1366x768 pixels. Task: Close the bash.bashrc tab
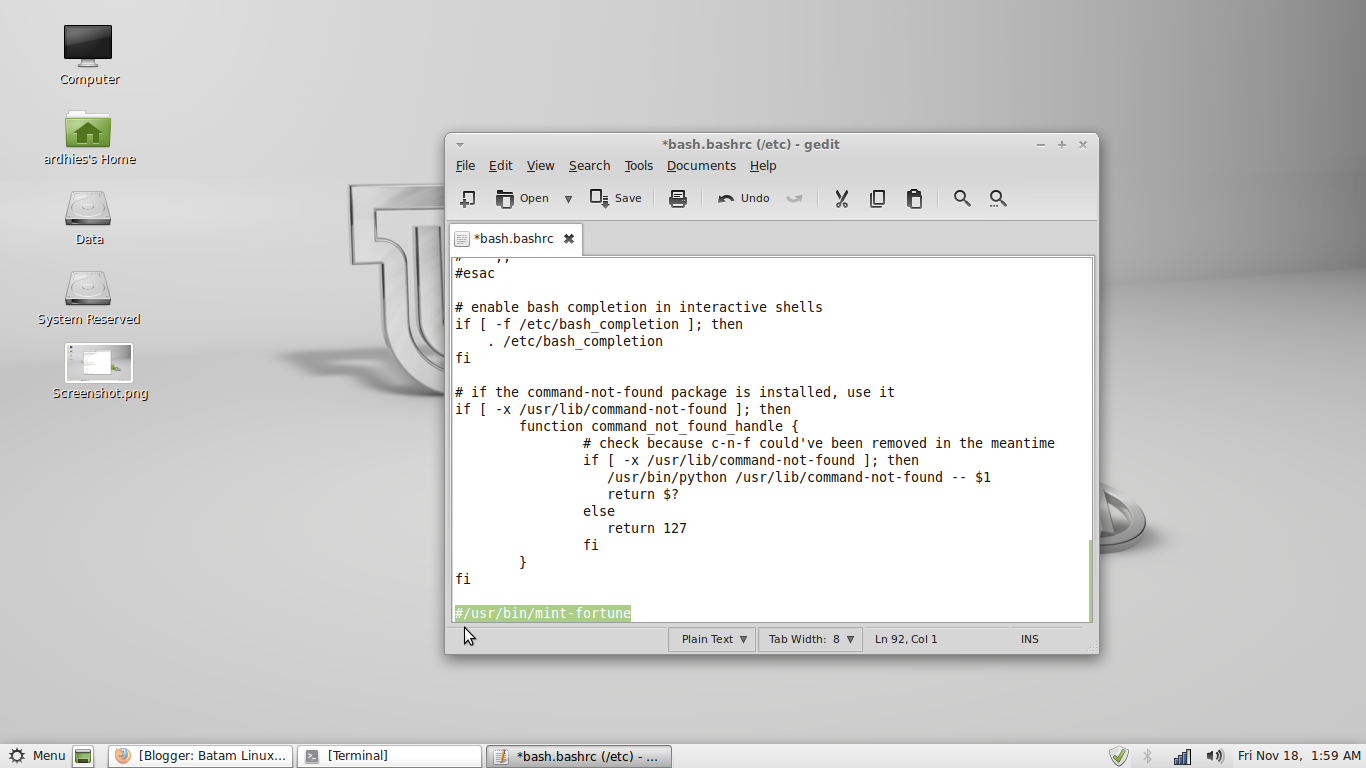569,239
